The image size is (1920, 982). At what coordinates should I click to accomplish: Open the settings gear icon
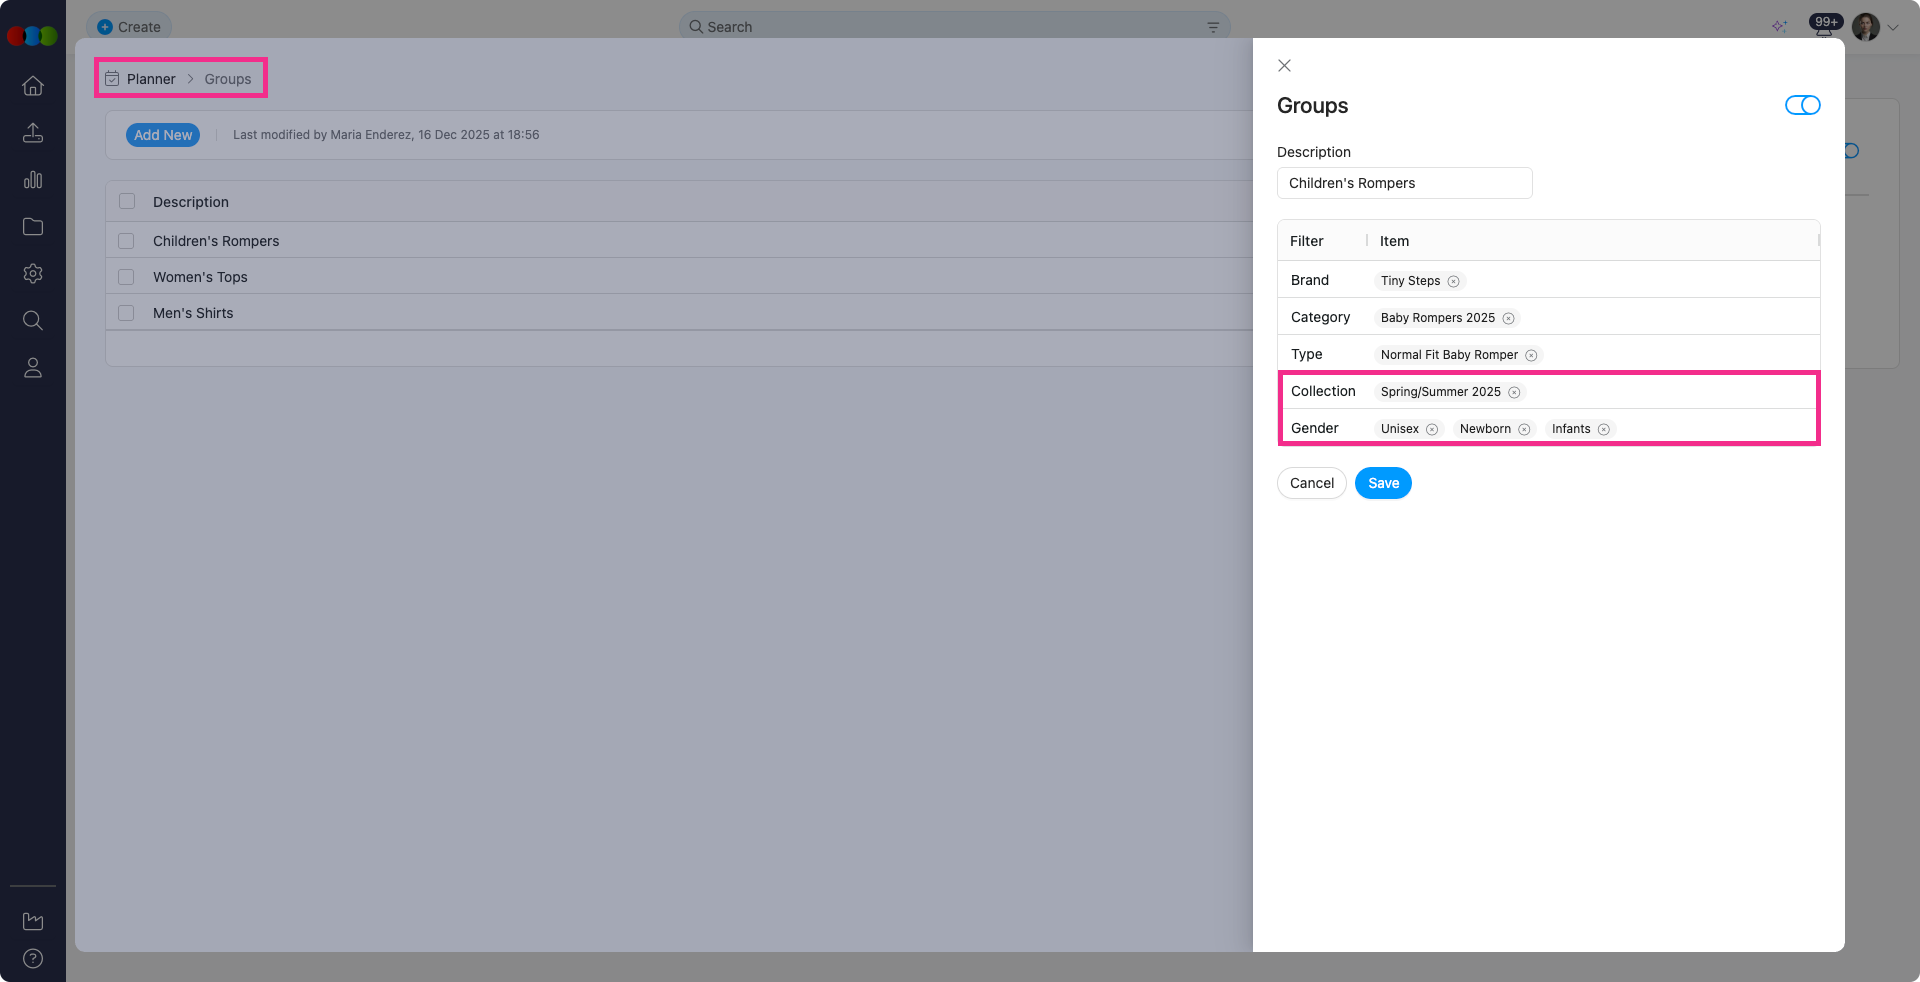click(x=33, y=274)
